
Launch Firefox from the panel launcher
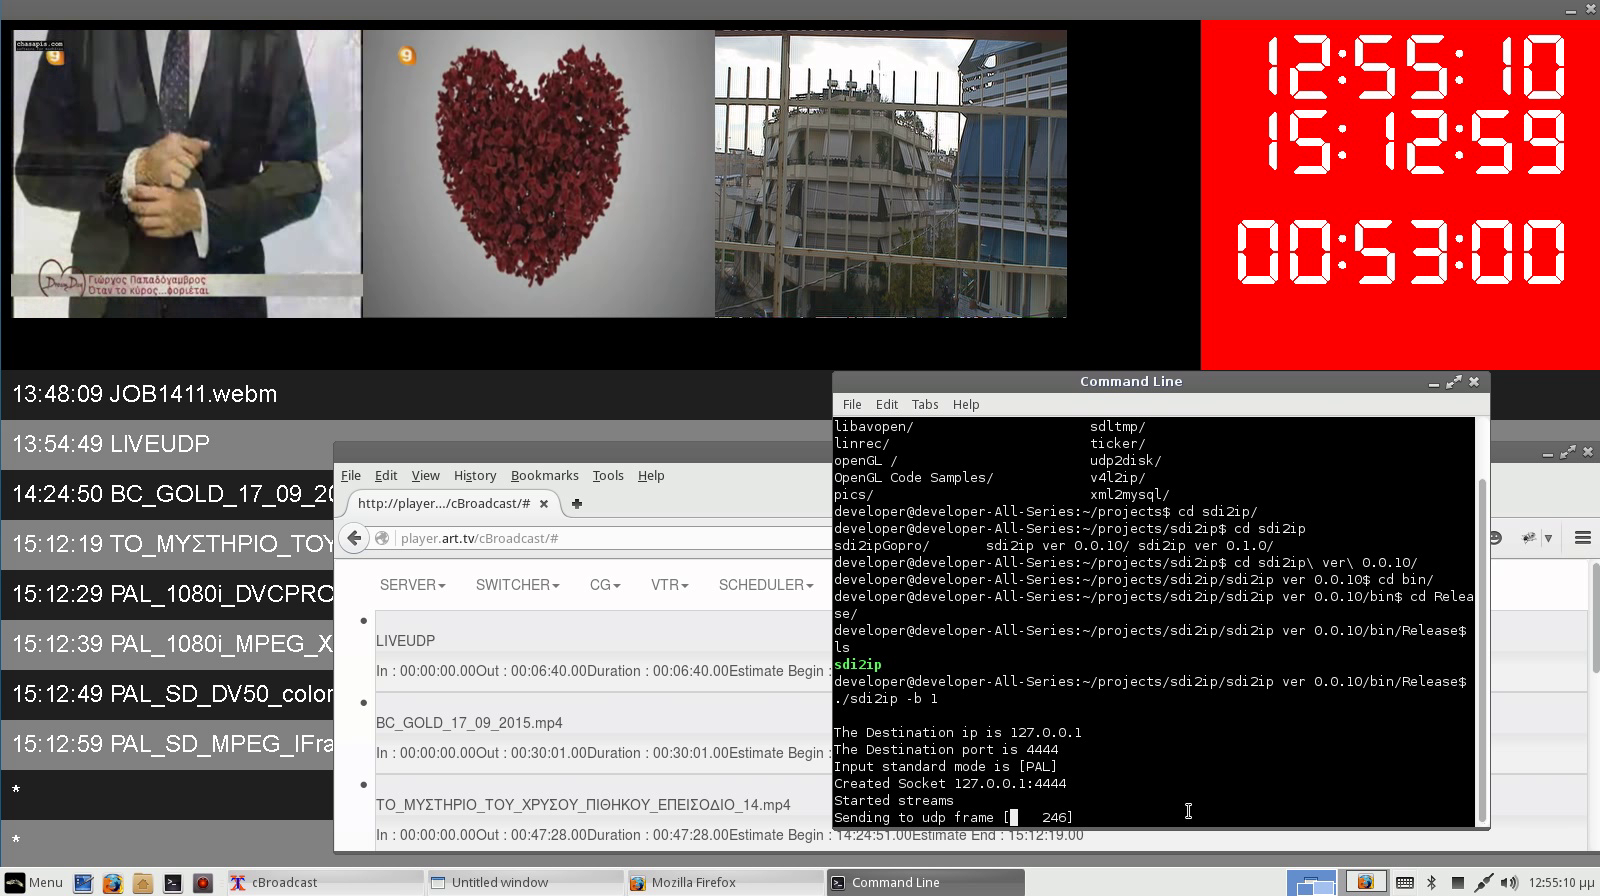click(112, 883)
